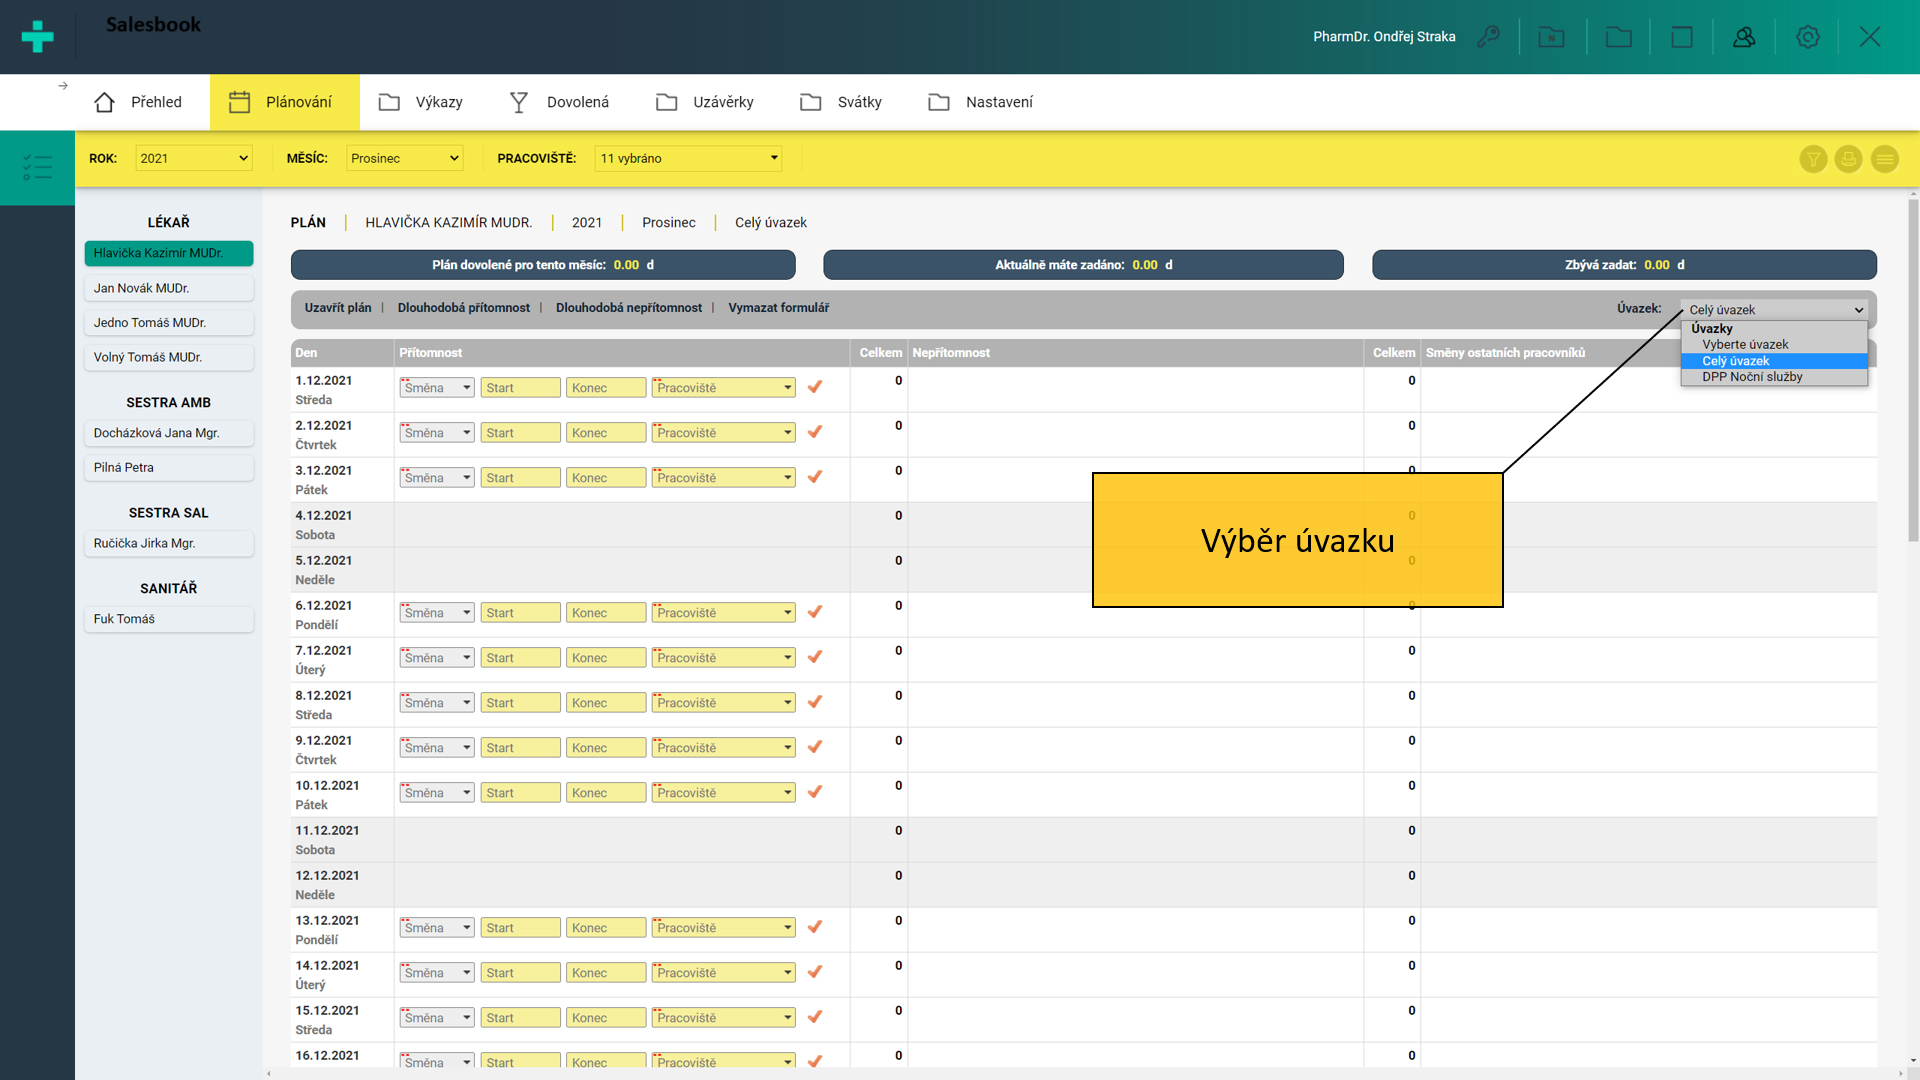Open Směna dropdown for 2.12.2021
The width and height of the screenshot is (1920, 1080).
437,433
